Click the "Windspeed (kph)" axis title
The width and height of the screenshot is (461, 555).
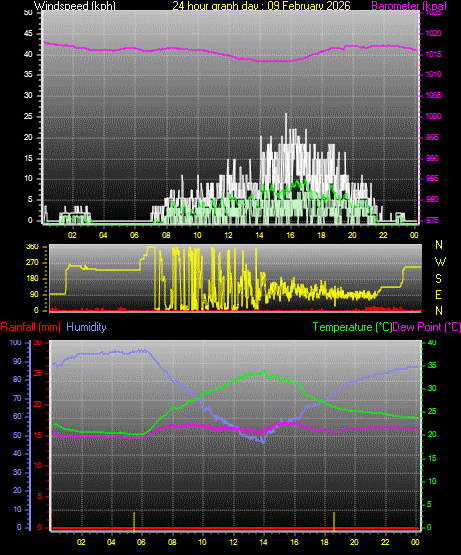75,6
